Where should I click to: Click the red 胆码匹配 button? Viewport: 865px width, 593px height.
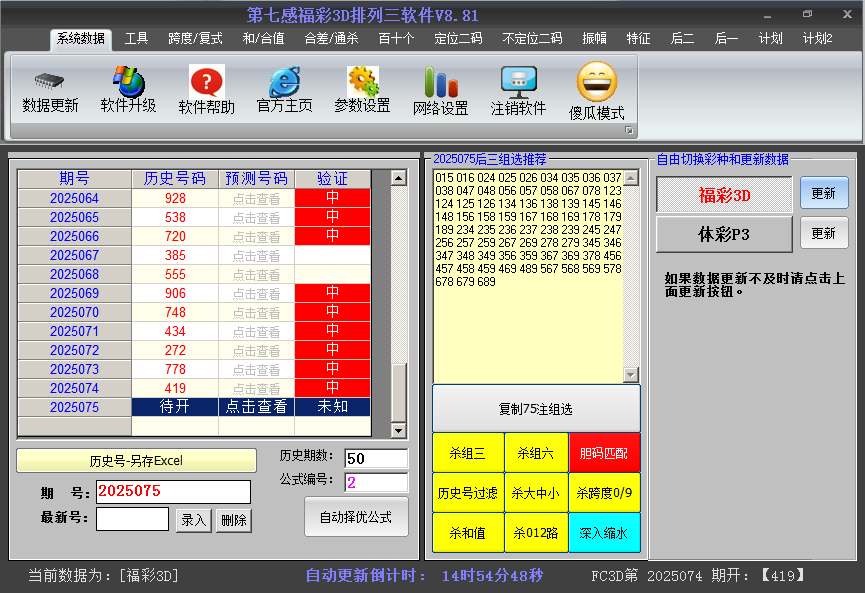(604, 453)
